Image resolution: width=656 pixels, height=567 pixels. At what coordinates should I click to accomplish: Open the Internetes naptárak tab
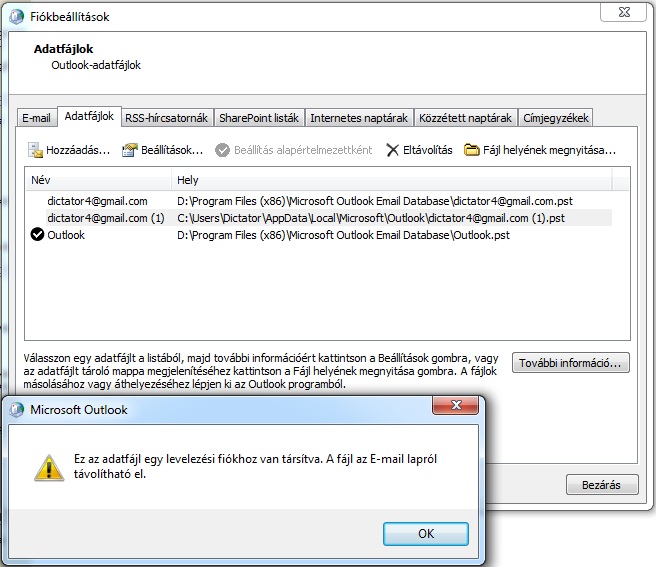click(357, 118)
